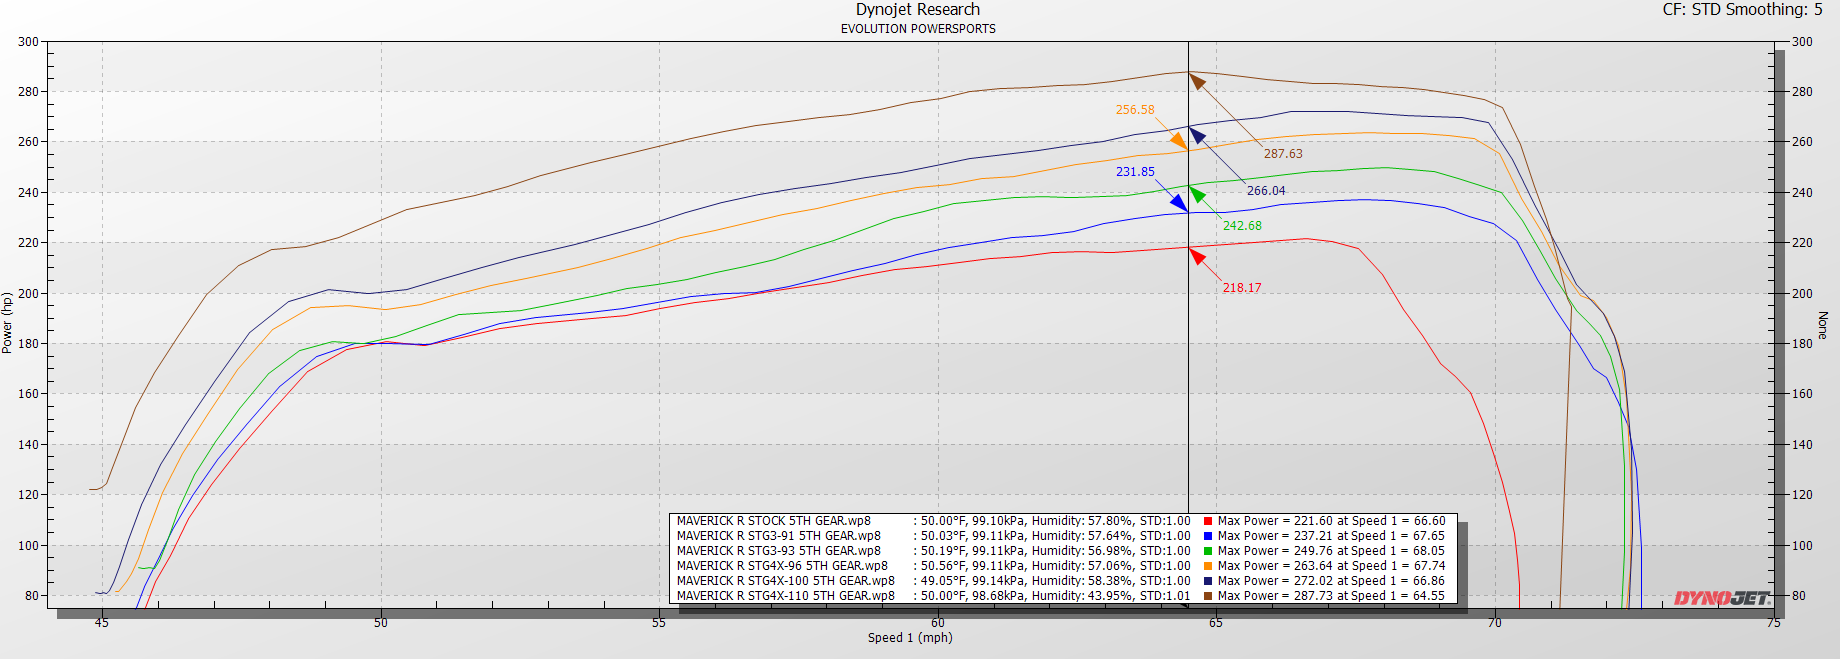Click the red arrow marker on stock curve
Viewport: 1840px width, 659px height.
click(1197, 257)
